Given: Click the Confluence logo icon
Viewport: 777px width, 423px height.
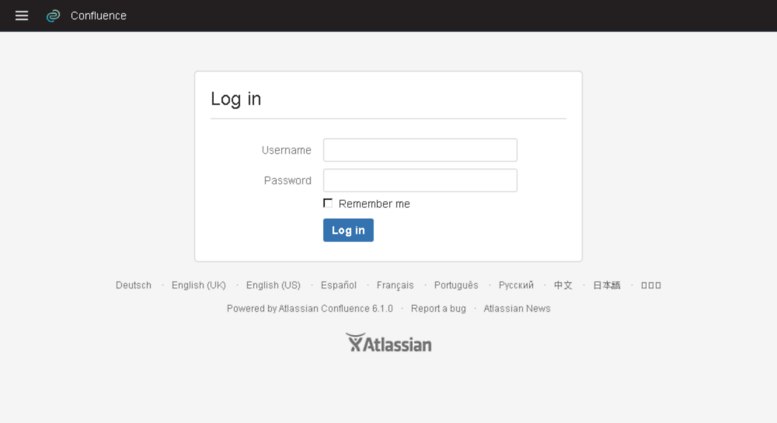Looking at the screenshot, I should [x=53, y=16].
